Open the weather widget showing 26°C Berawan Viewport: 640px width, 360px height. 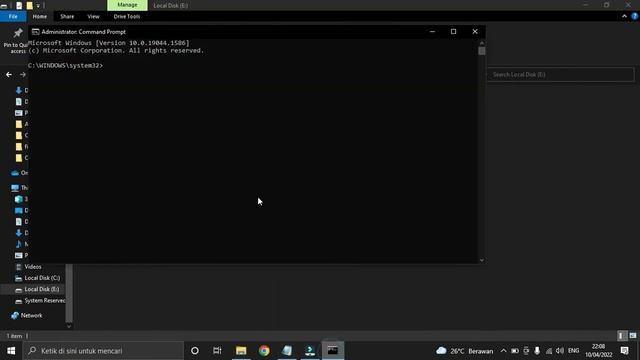coord(464,351)
